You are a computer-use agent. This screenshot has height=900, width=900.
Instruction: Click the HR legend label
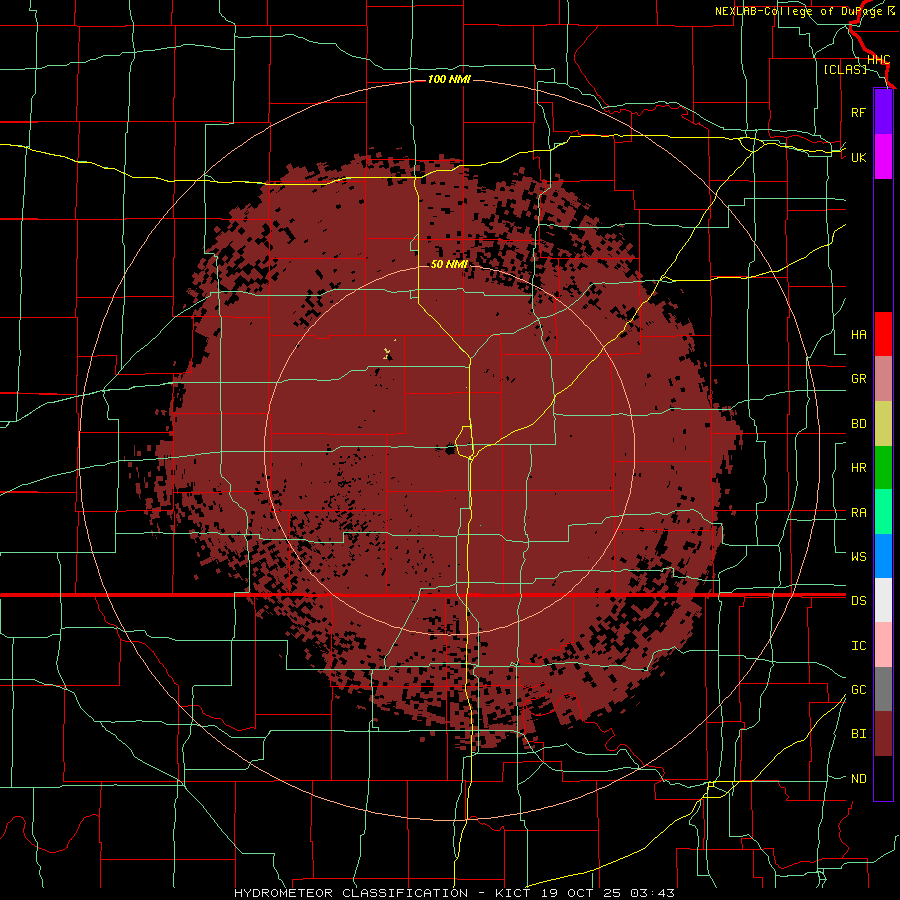(858, 468)
